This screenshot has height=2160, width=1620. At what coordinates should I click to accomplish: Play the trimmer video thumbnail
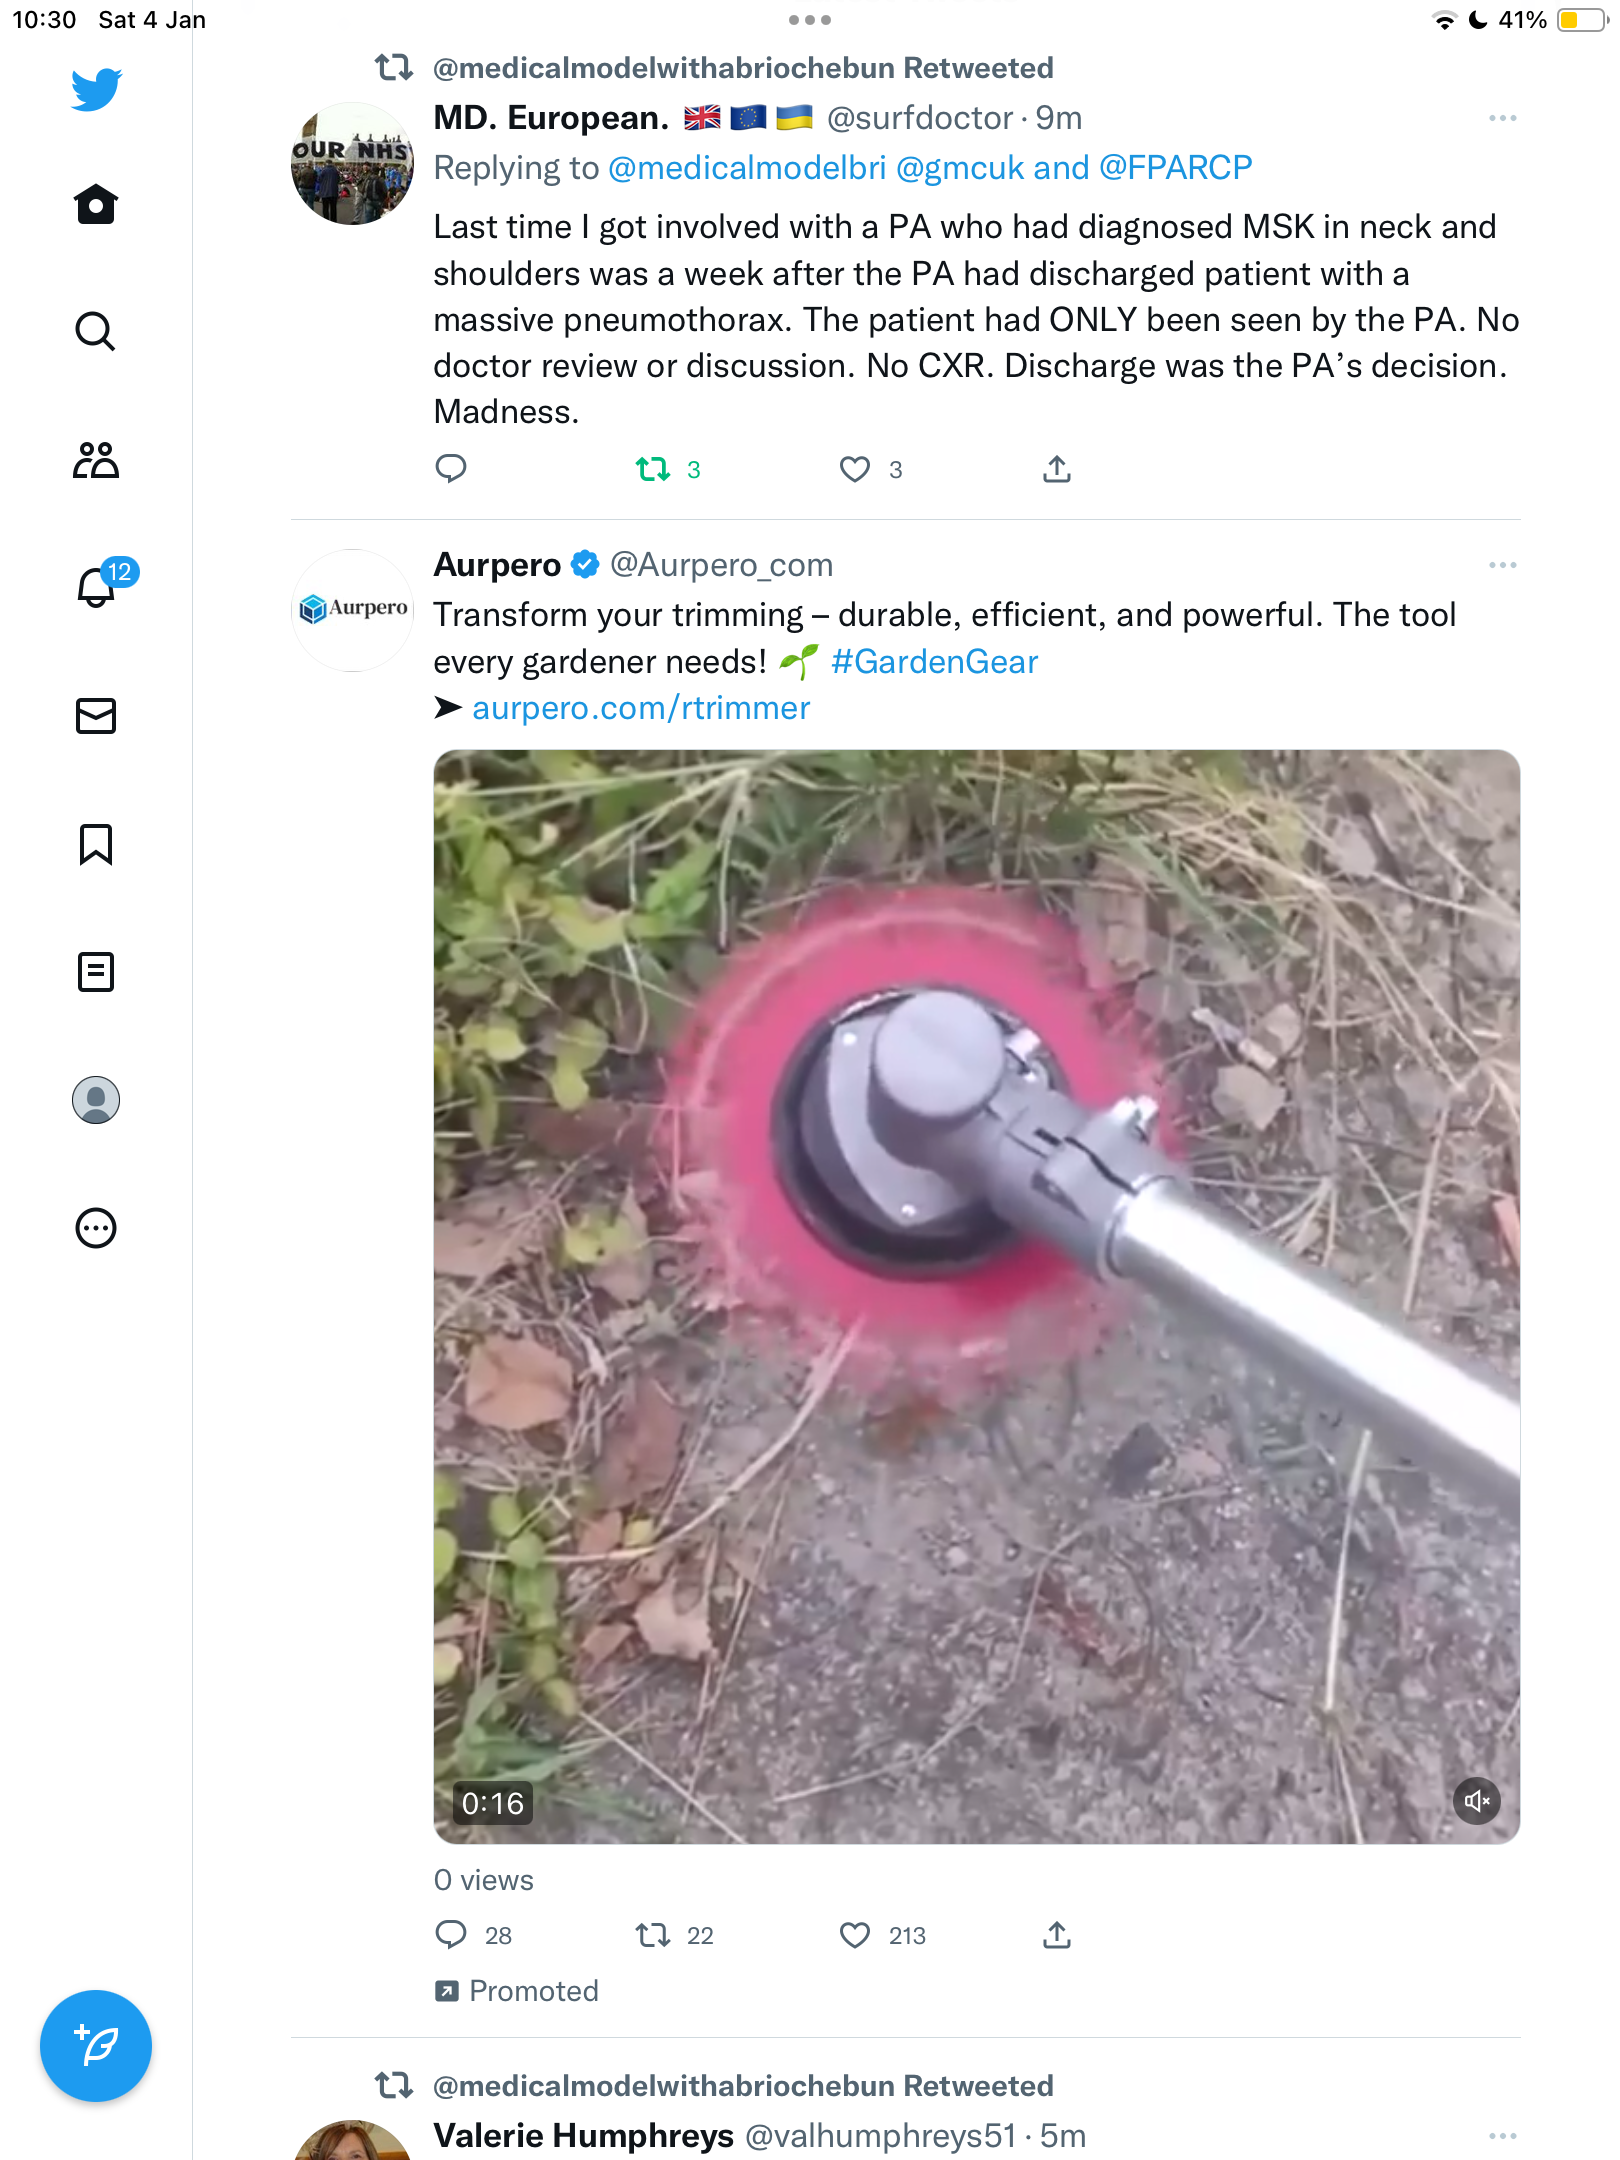point(977,1297)
